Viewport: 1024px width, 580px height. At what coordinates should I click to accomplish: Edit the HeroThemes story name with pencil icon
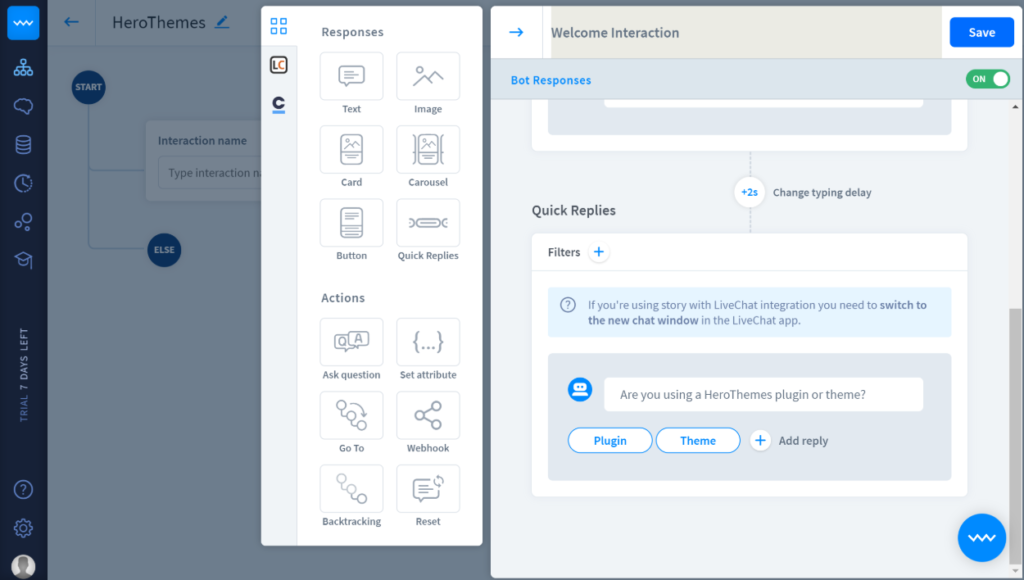(x=222, y=21)
